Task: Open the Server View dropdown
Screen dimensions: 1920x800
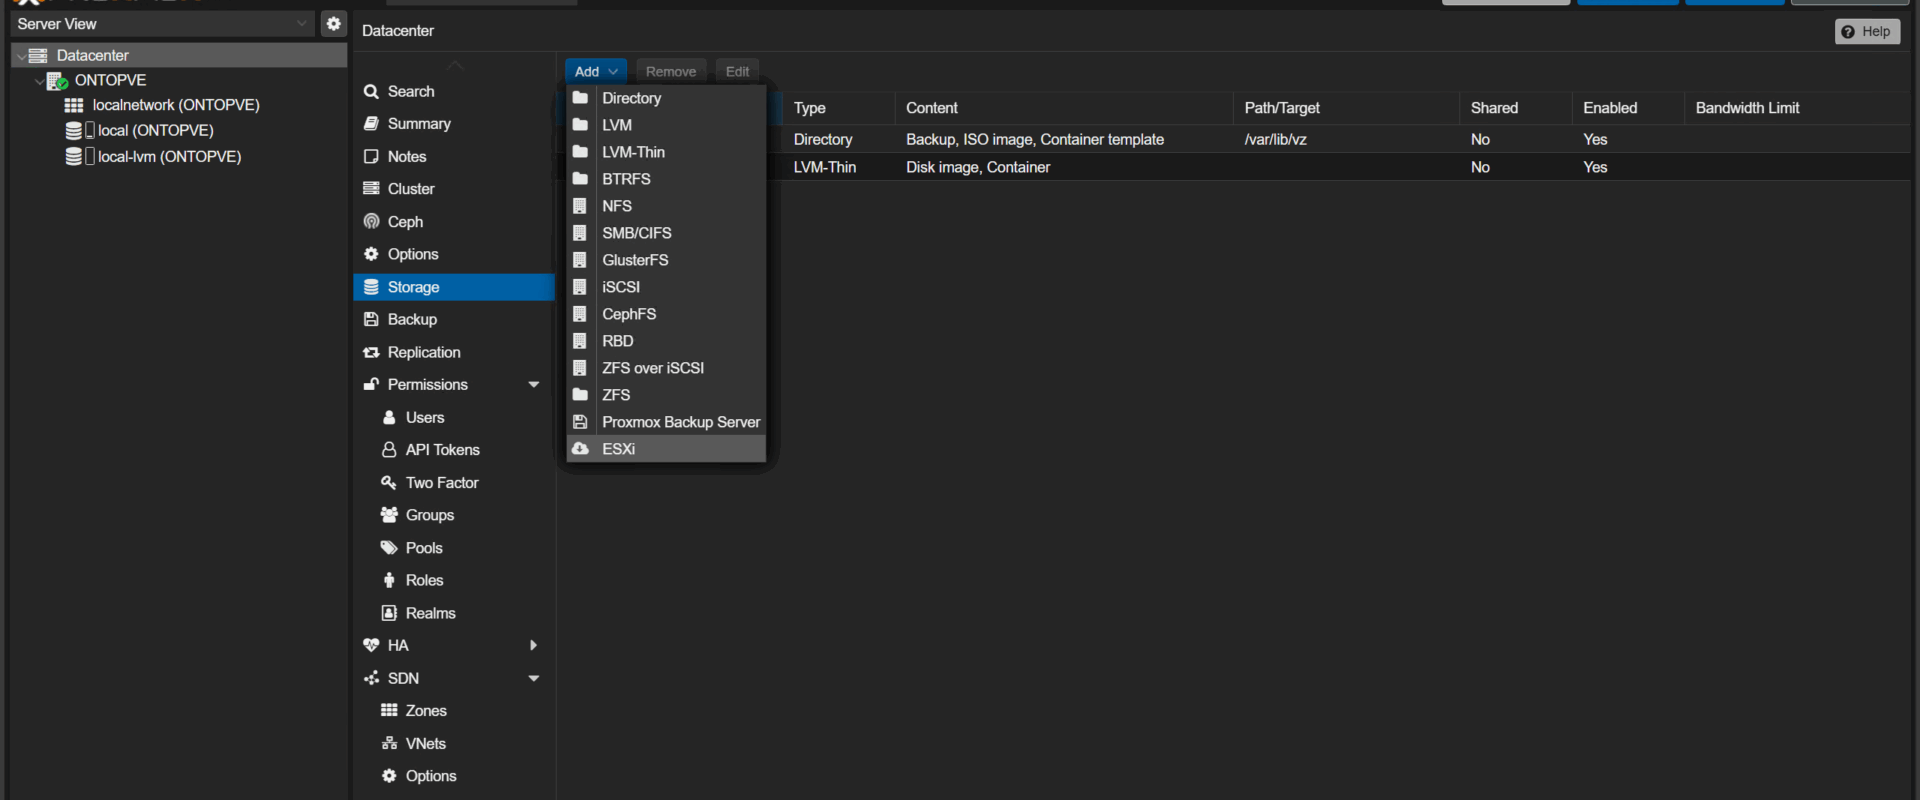Action: 303,23
